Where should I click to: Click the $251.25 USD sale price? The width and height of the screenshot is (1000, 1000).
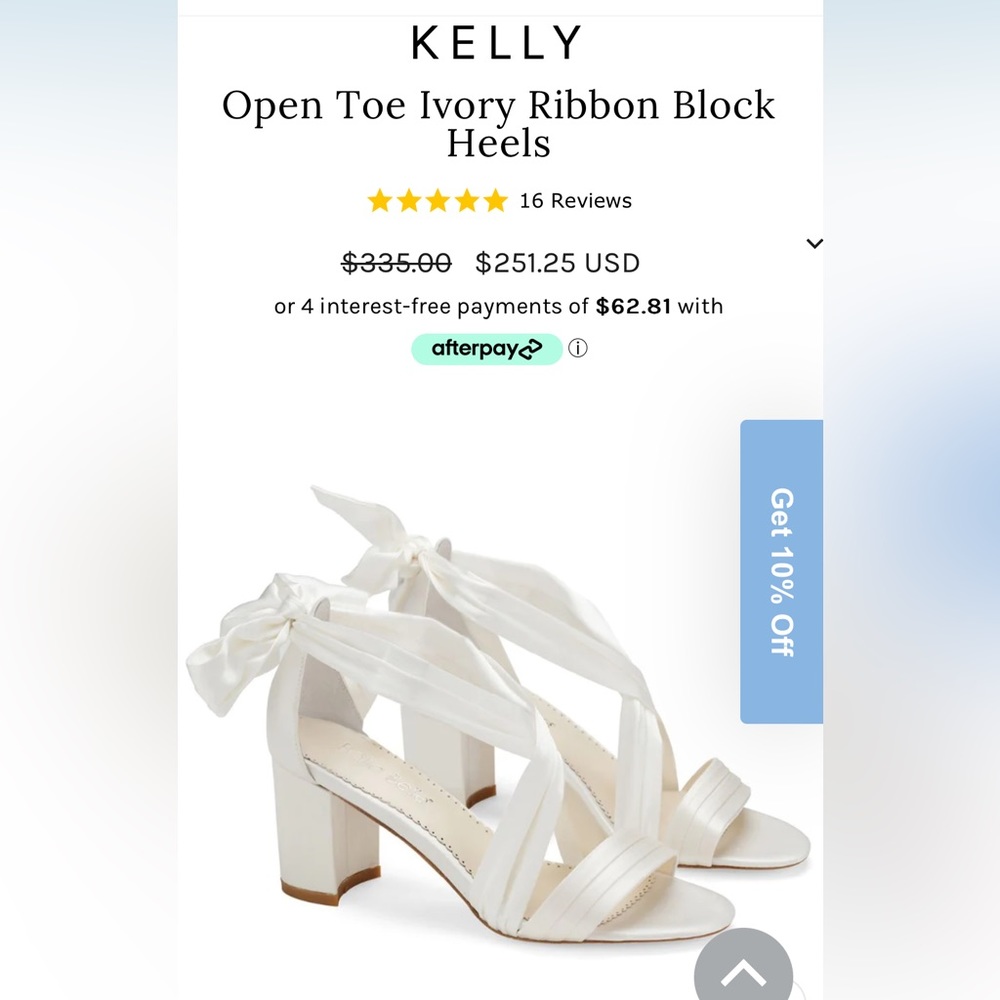click(557, 263)
